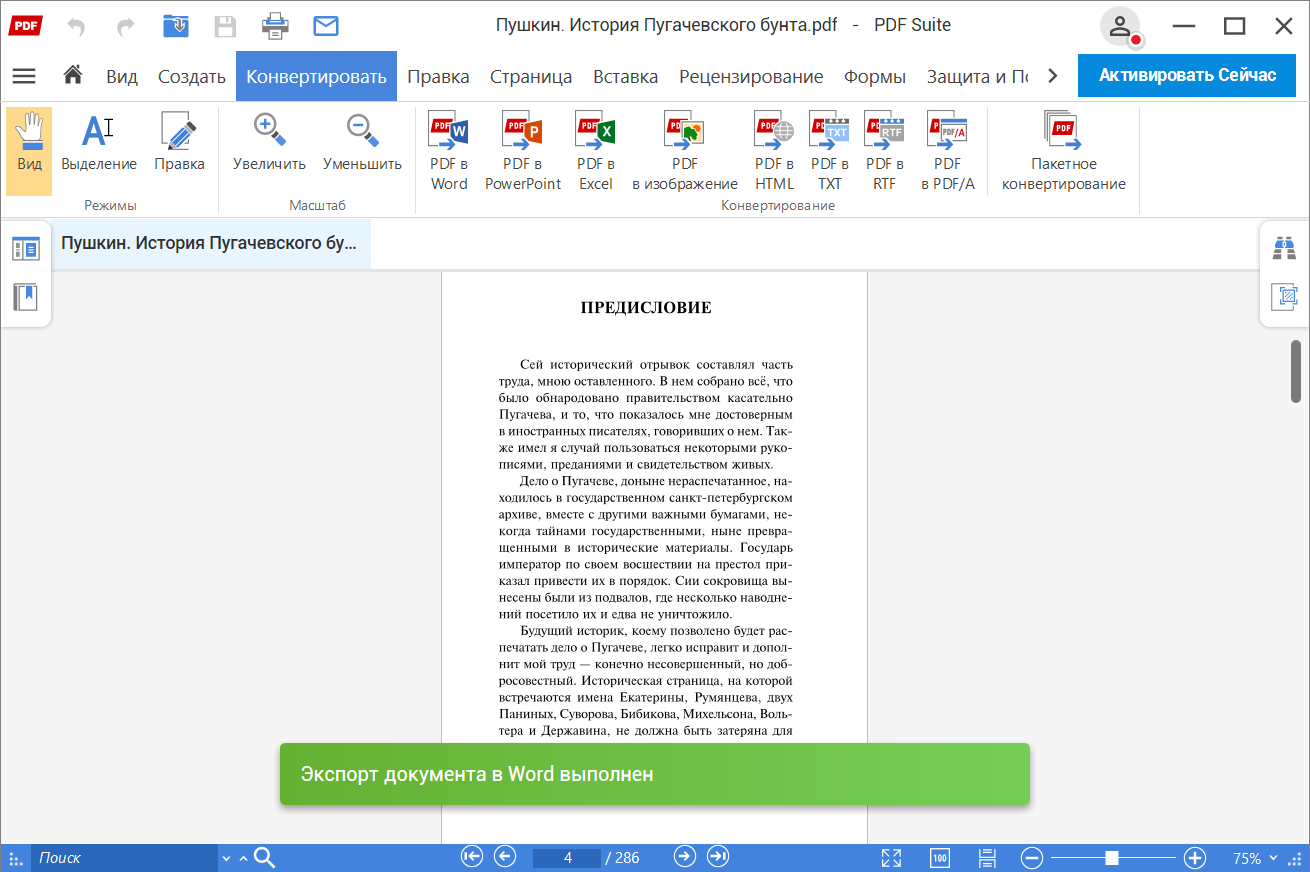The width and height of the screenshot is (1310, 872).
Task: Click Увеличить to zoom in
Action: click(x=269, y=143)
